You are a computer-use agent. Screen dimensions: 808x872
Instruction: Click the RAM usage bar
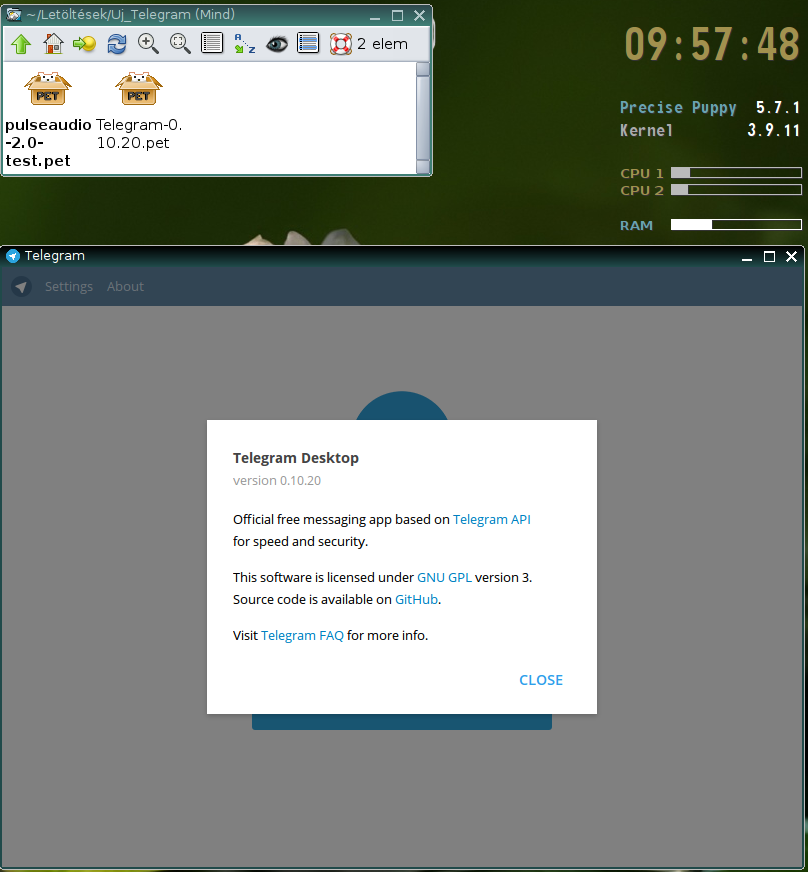(x=736, y=225)
